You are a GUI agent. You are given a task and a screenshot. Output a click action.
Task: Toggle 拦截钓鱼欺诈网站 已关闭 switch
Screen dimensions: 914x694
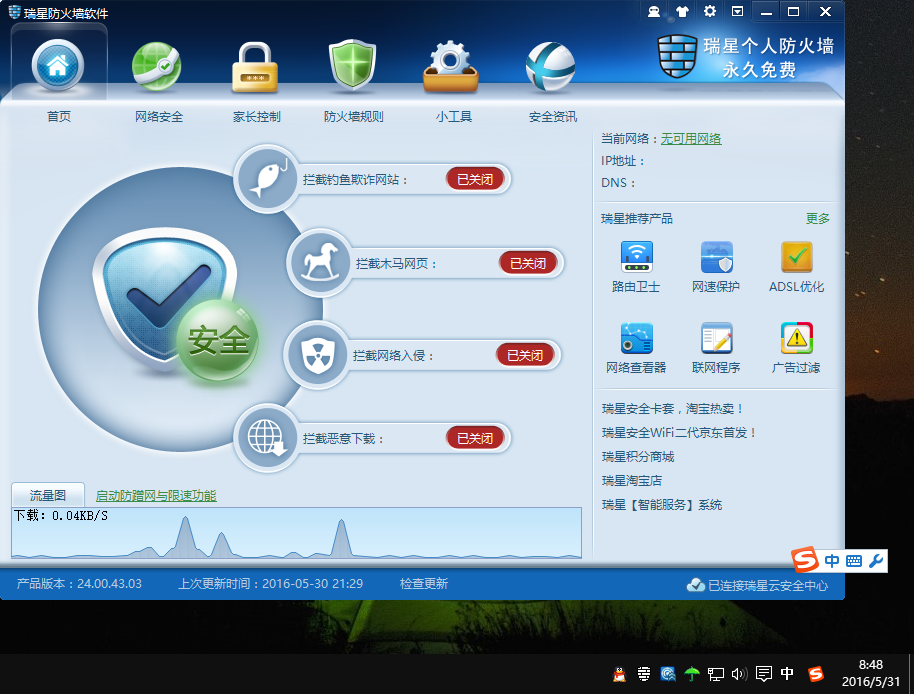474,179
